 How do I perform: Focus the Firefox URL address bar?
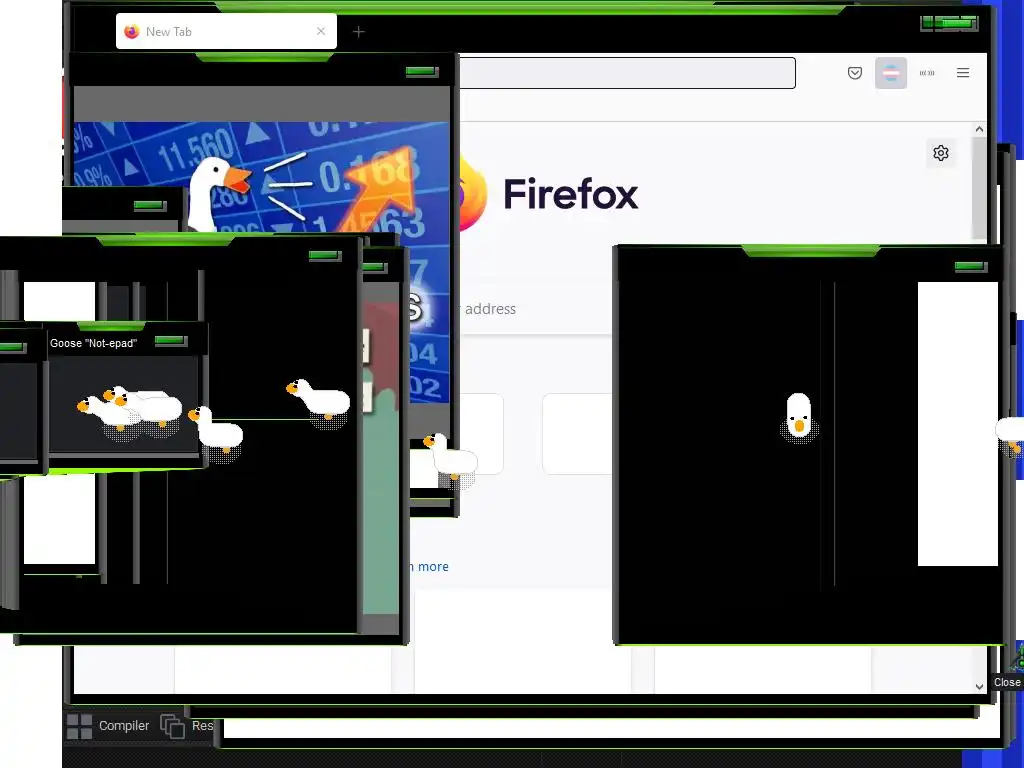click(627, 72)
